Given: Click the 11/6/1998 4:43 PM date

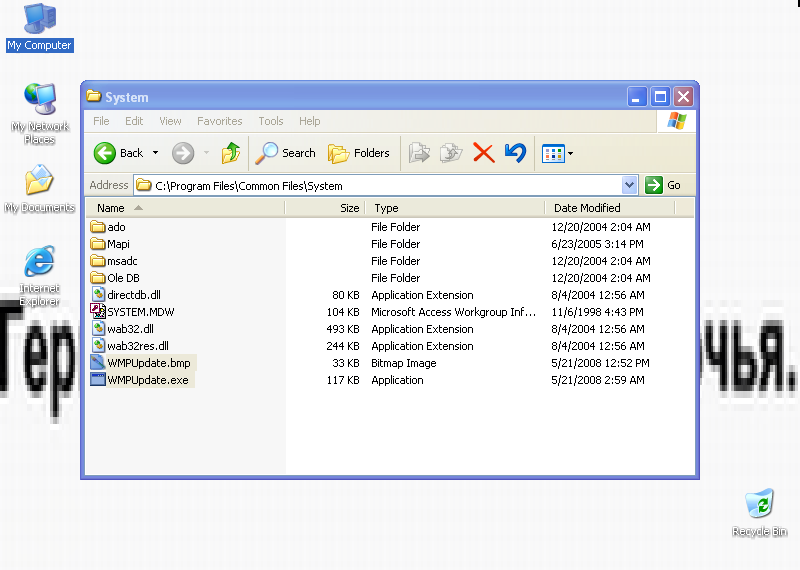Looking at the screenshot, I should pyautogui.click(x=597, y=312).
